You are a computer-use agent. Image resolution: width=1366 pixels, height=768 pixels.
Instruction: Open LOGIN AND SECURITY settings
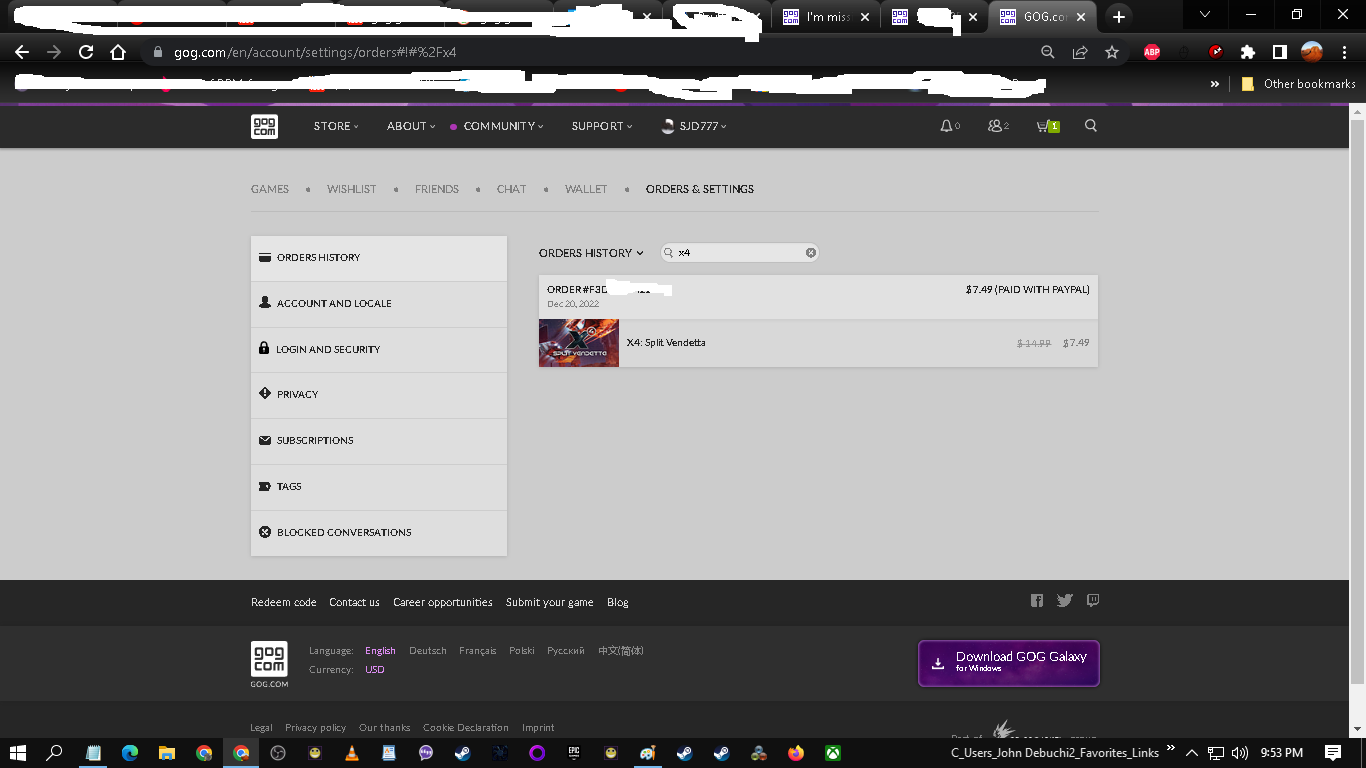[379, 350]
